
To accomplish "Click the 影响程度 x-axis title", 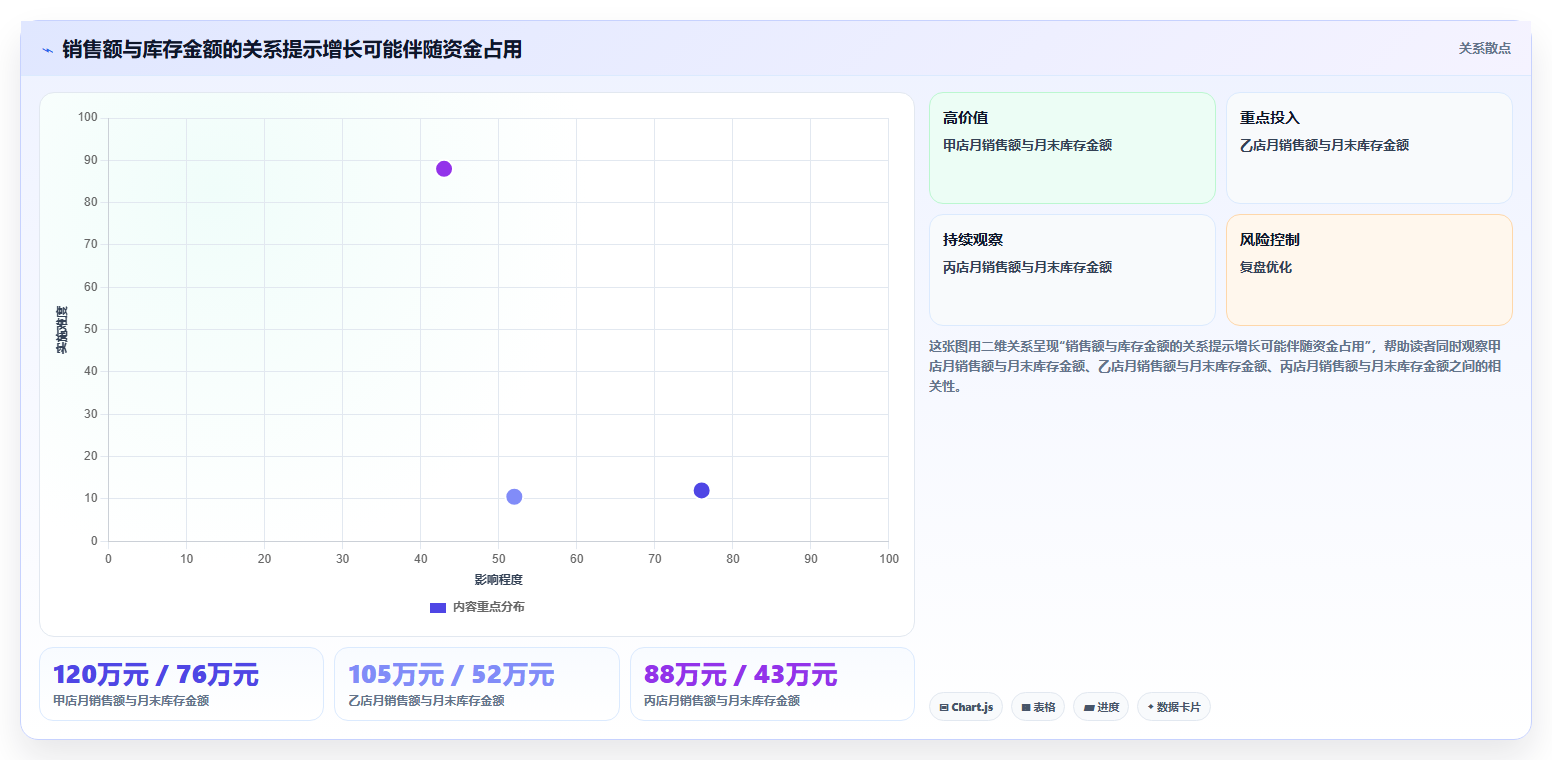I will pyautogui.click(x=498, y=580).
